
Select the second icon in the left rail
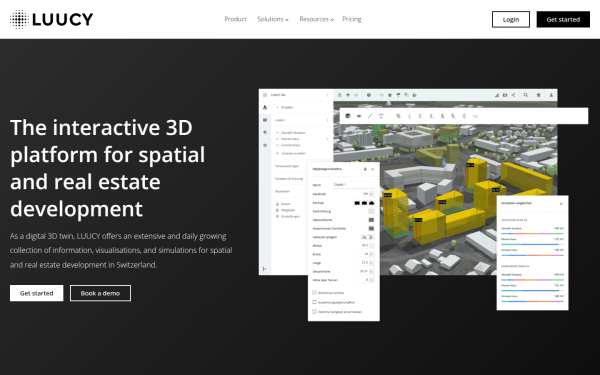point(265,120)
